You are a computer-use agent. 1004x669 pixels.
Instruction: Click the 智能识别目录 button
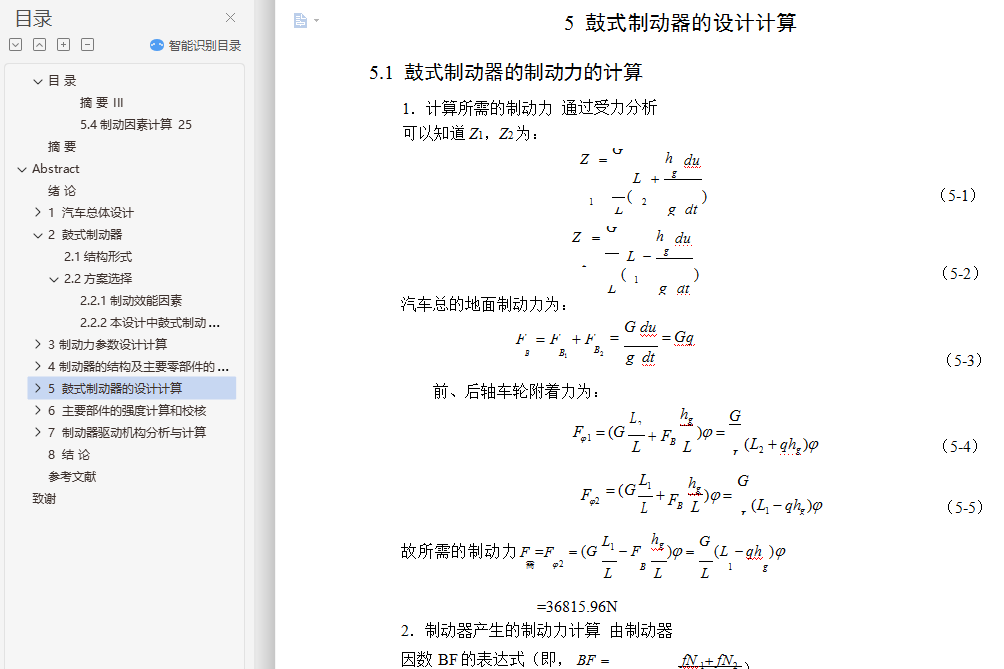point(195,45)
